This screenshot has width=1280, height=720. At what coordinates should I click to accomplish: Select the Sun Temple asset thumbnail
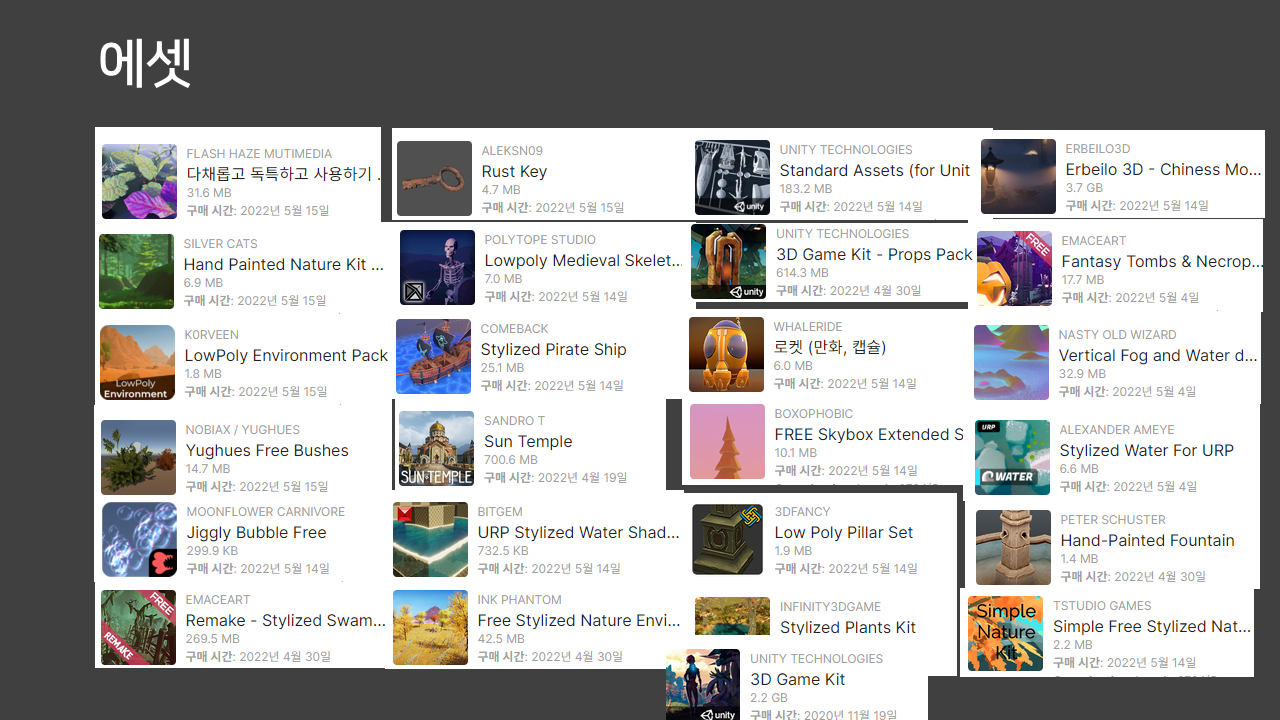click(436, 448)
